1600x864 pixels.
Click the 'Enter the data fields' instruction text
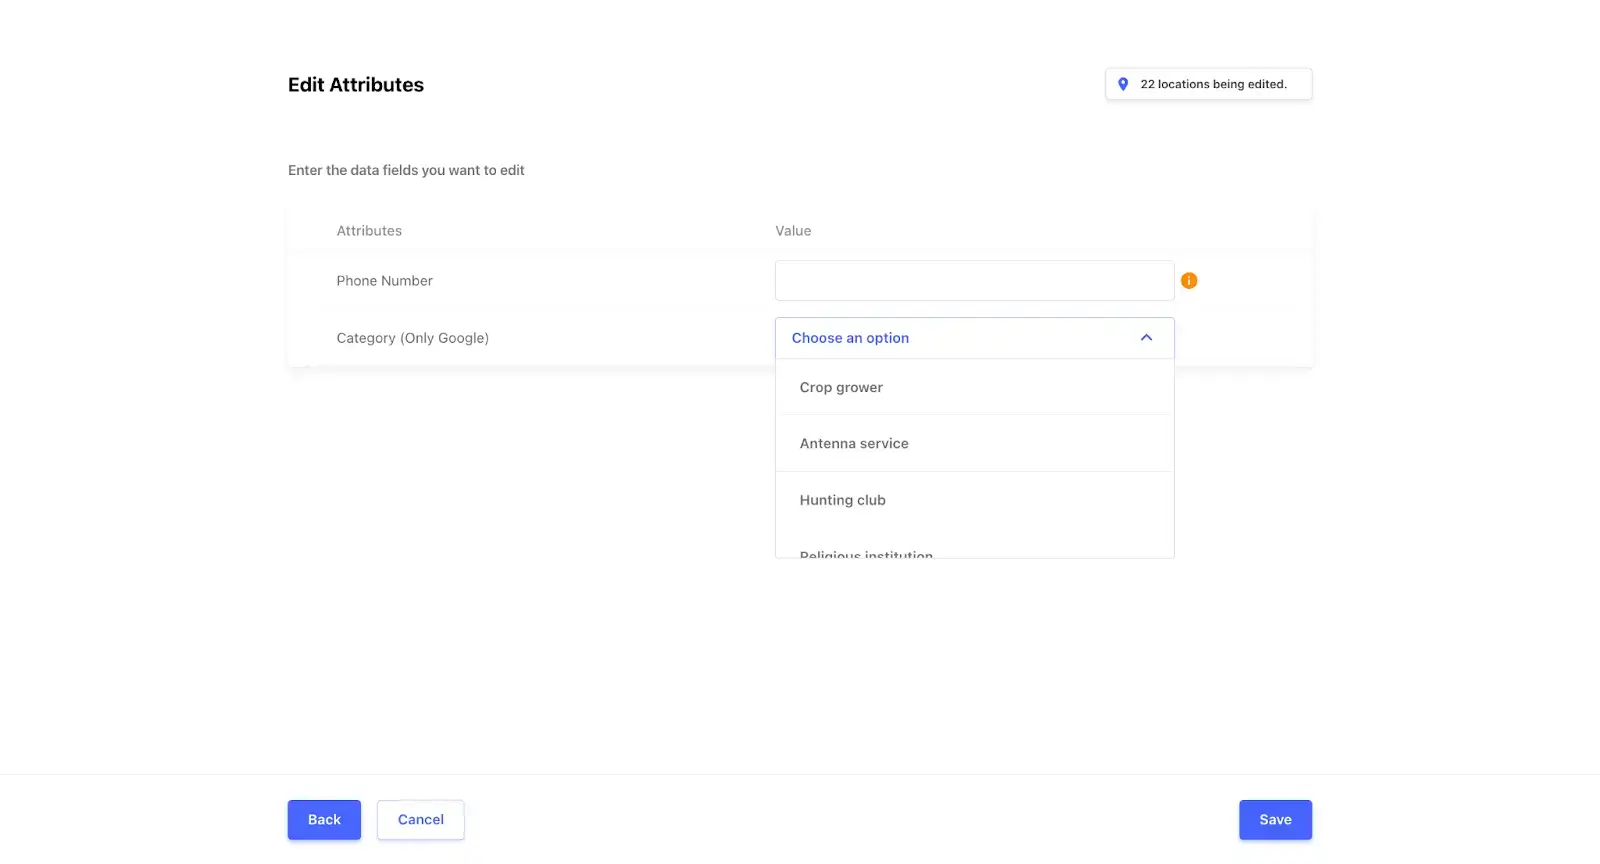(x=406, y=171)
